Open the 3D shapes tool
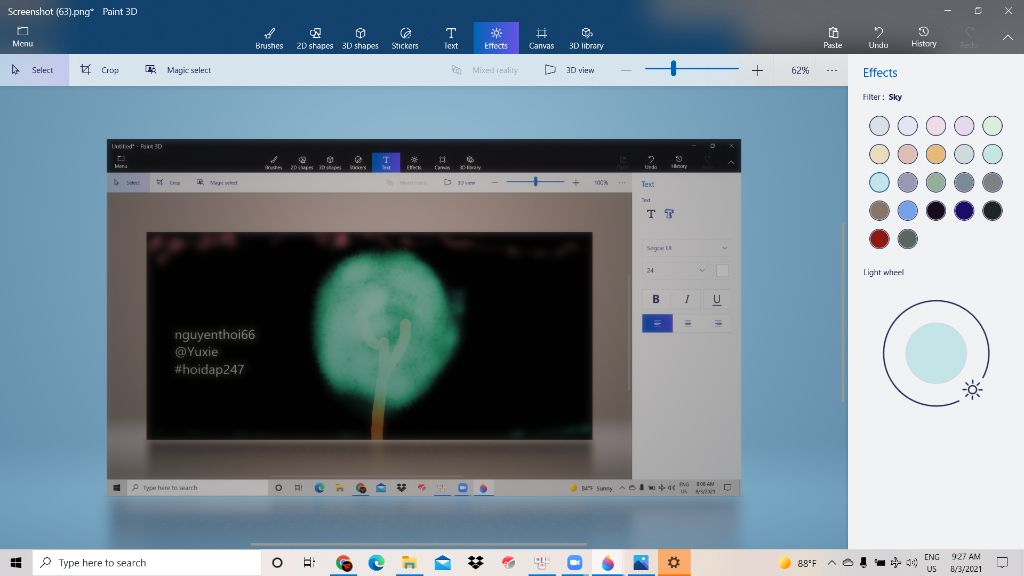Image resolution: width=1024 pixels, height=576 pixels. coord(360,38)
